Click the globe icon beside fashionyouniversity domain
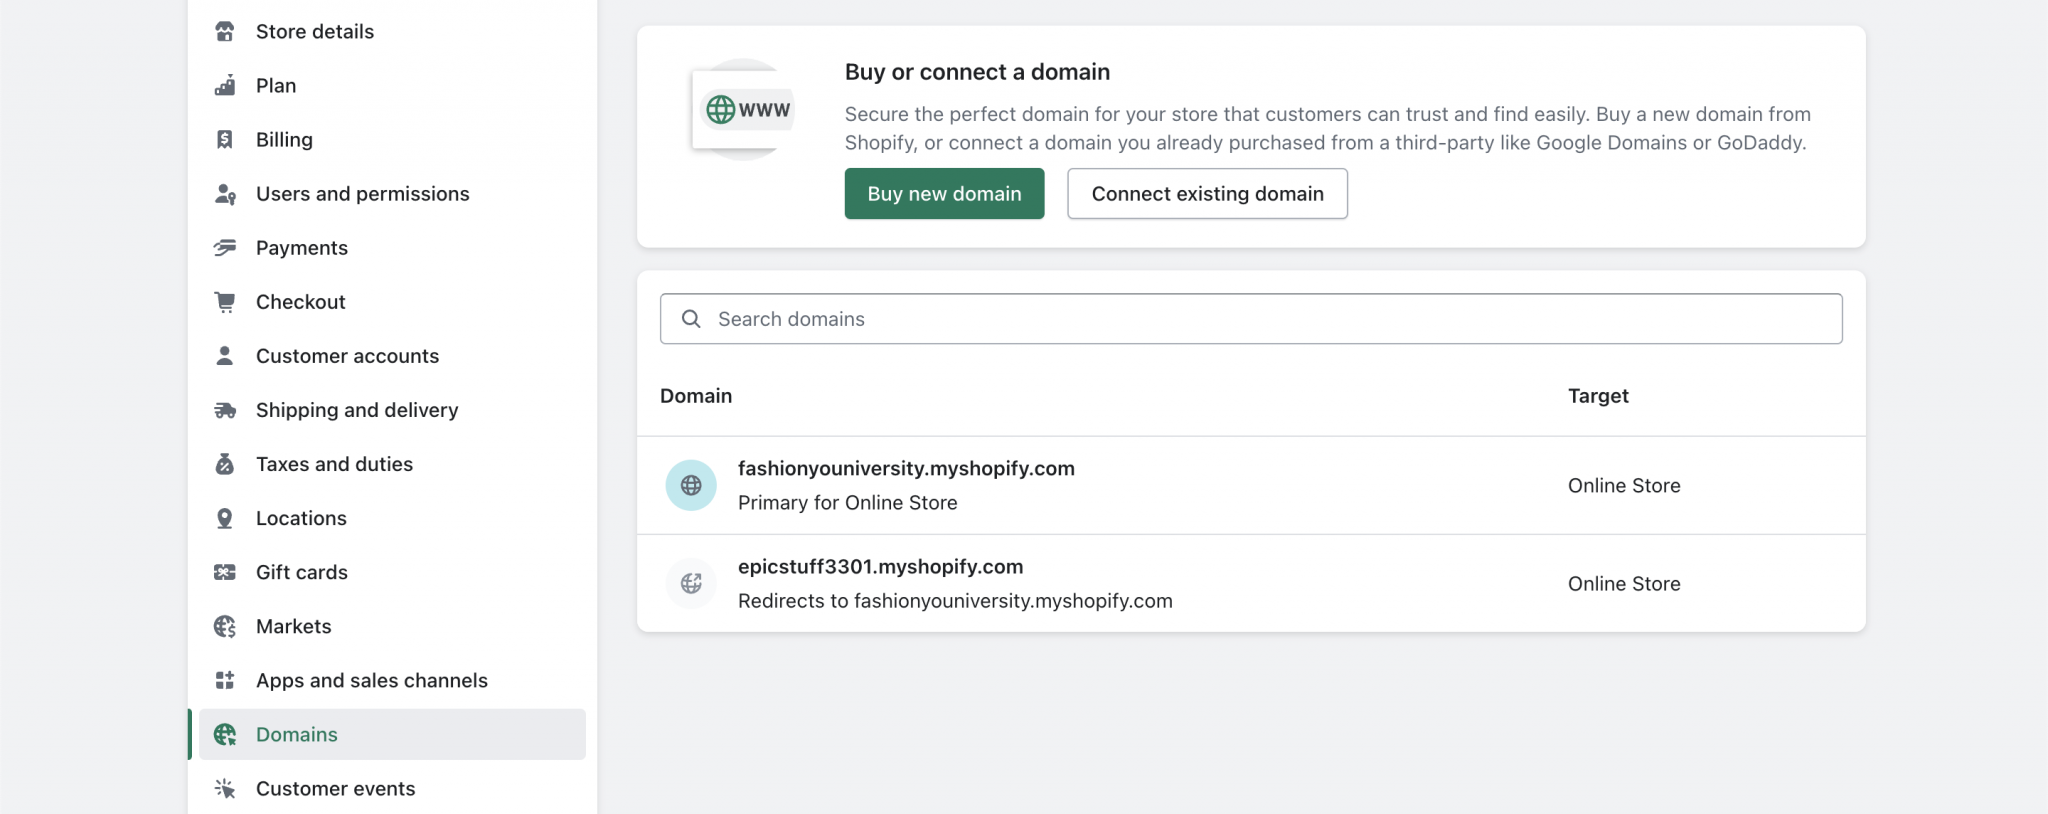The image size is (2048, 814). [691, 486]
